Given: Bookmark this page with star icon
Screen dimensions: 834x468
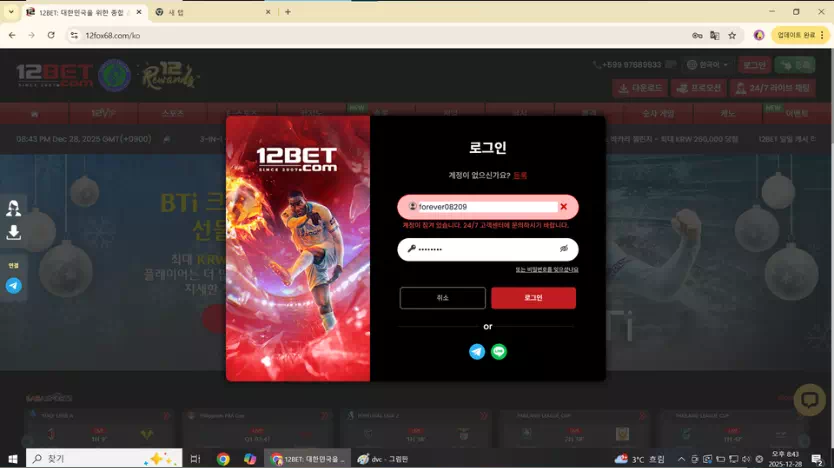Looking at the screenshot, I should pos(732,35).
